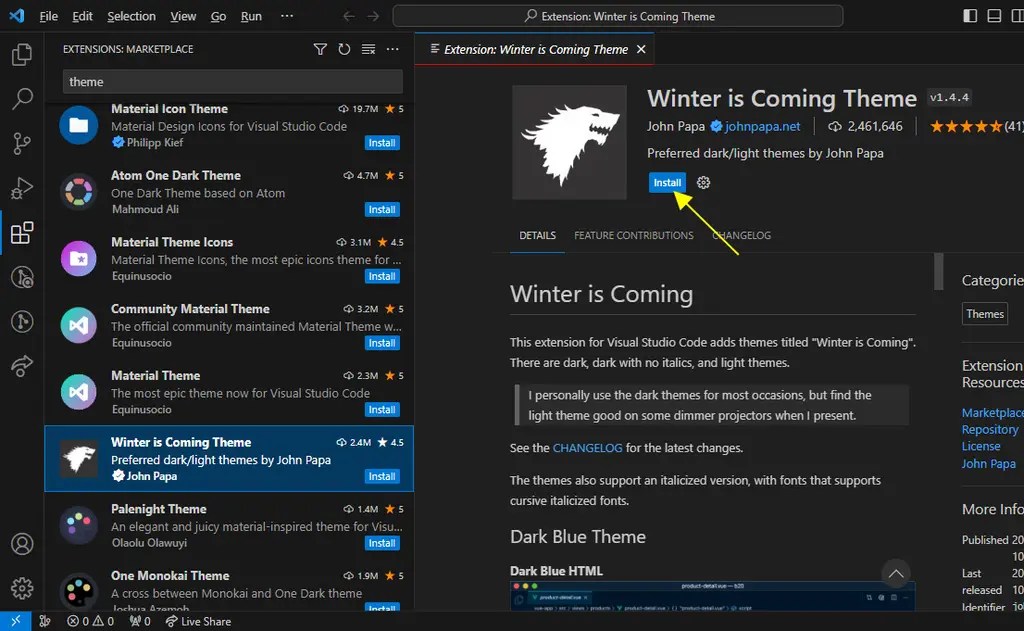1024x631 pixels.
Task: Close the Winter is Coming Theme tab
Action: (641, 49)
